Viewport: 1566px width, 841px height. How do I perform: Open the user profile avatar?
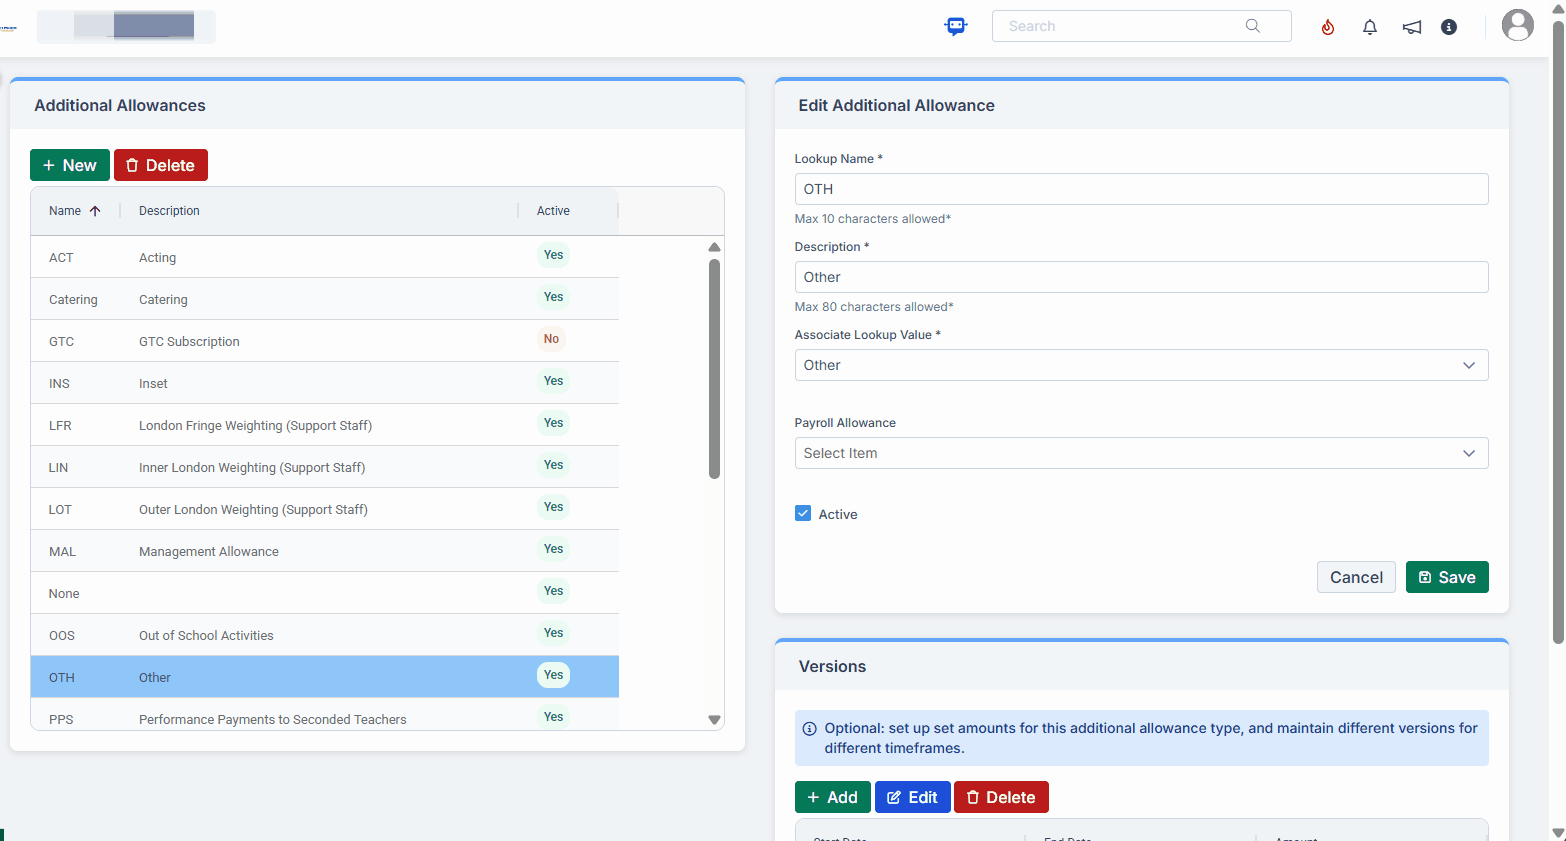point(1518,25)
